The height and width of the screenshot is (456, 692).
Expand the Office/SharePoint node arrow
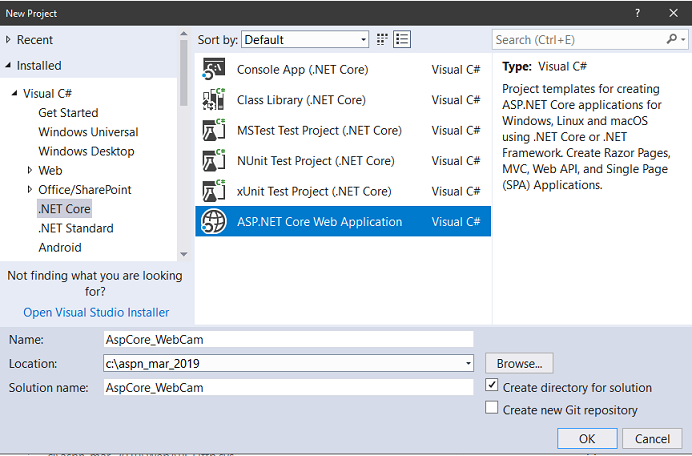[30, 189]
